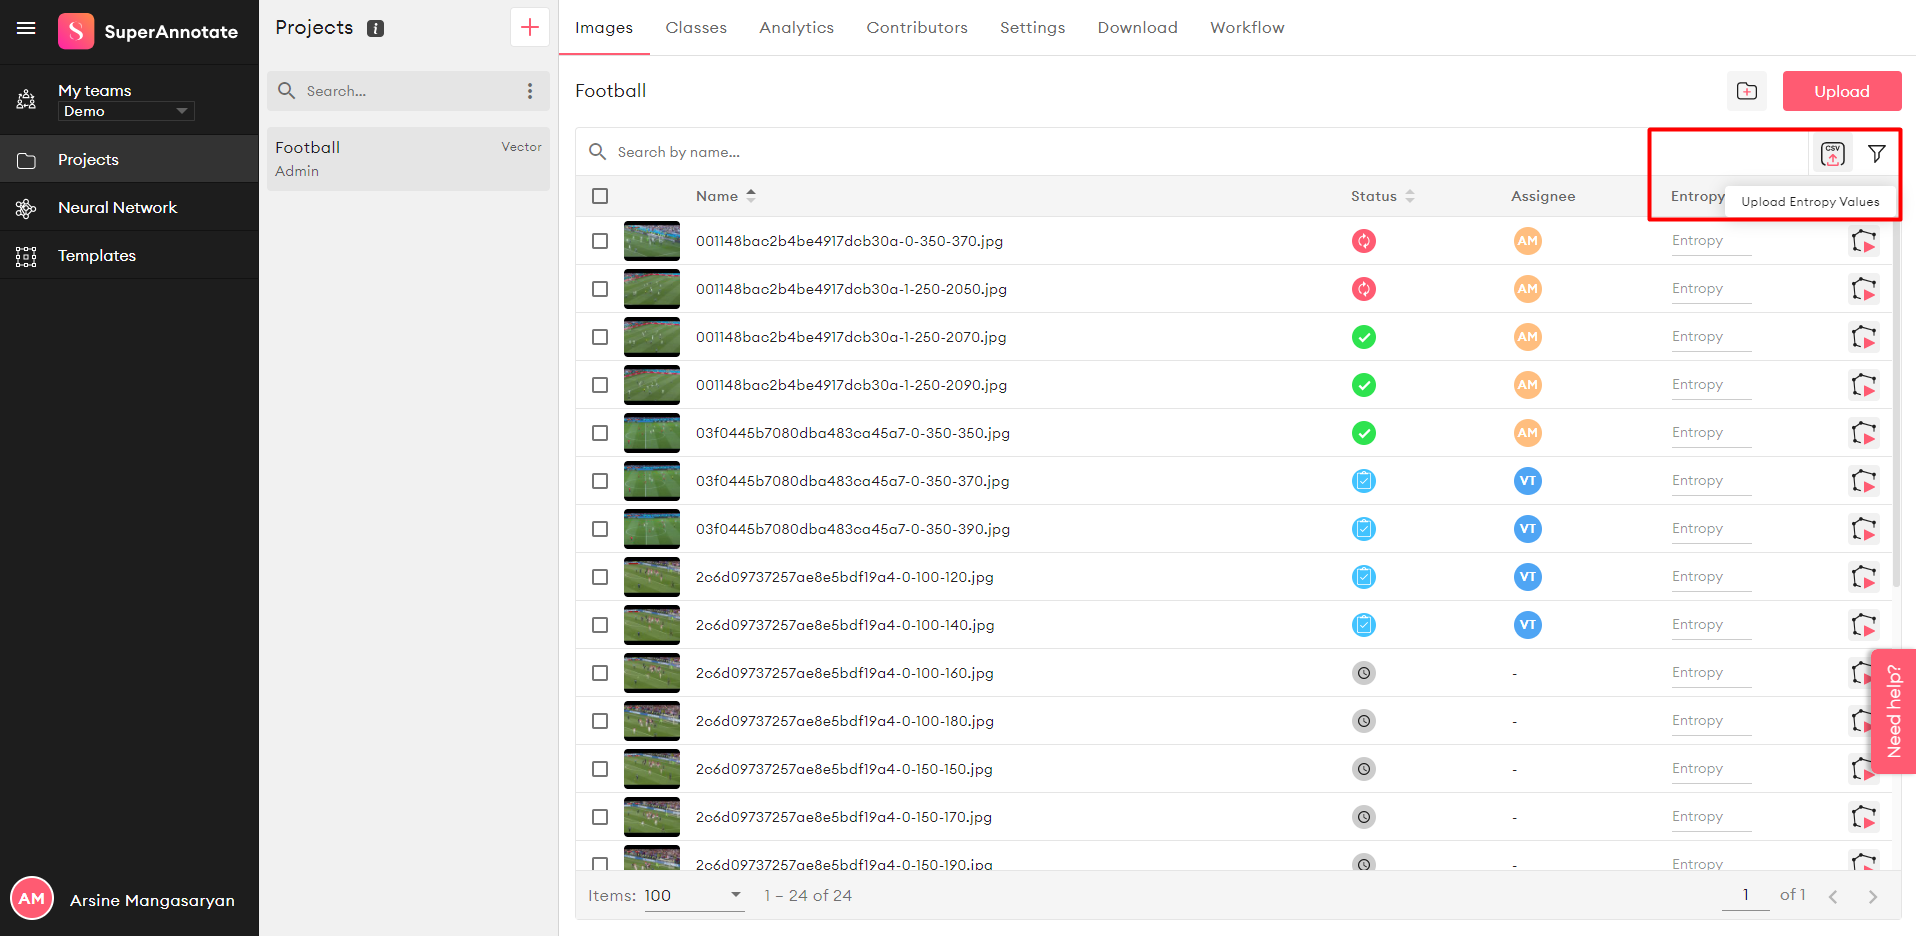Click VT assignee avatar of 03f0445b7080dba483ca45a7-0-350-390.jpg
The height and width of the screenshot is (936, 1916).
tap(1527, 529)
